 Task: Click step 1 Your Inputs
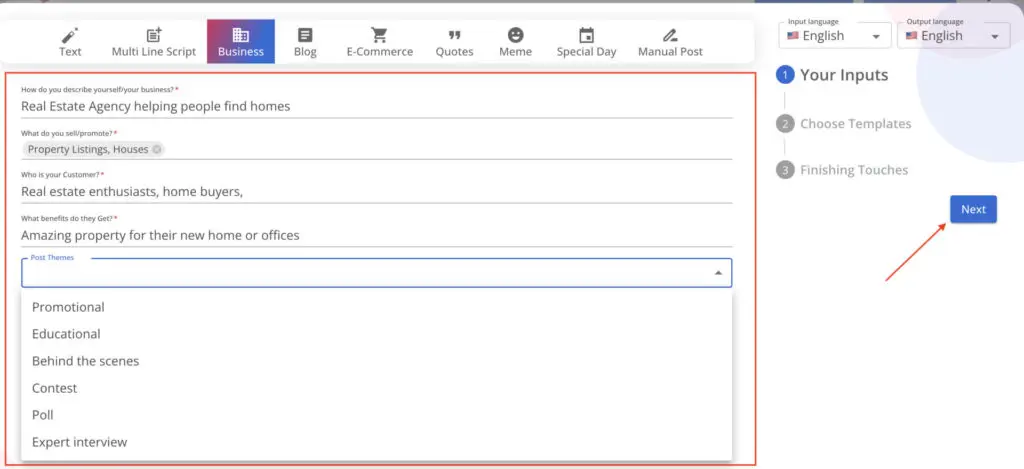832,75
